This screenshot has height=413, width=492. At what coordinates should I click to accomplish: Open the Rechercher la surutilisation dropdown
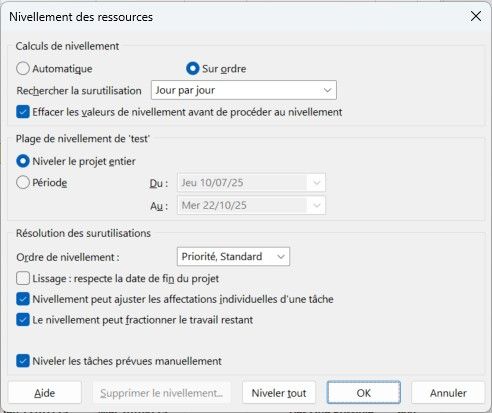(244, 90)
